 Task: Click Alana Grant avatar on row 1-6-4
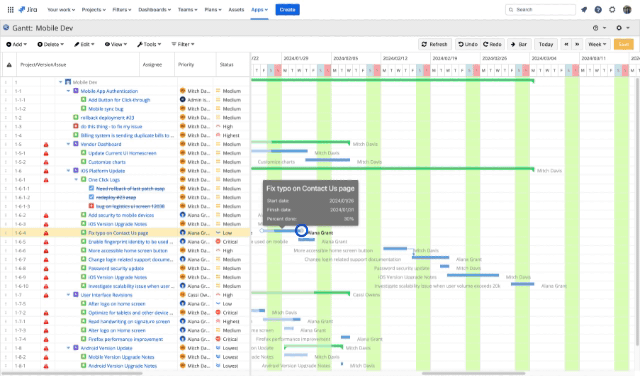183,233
